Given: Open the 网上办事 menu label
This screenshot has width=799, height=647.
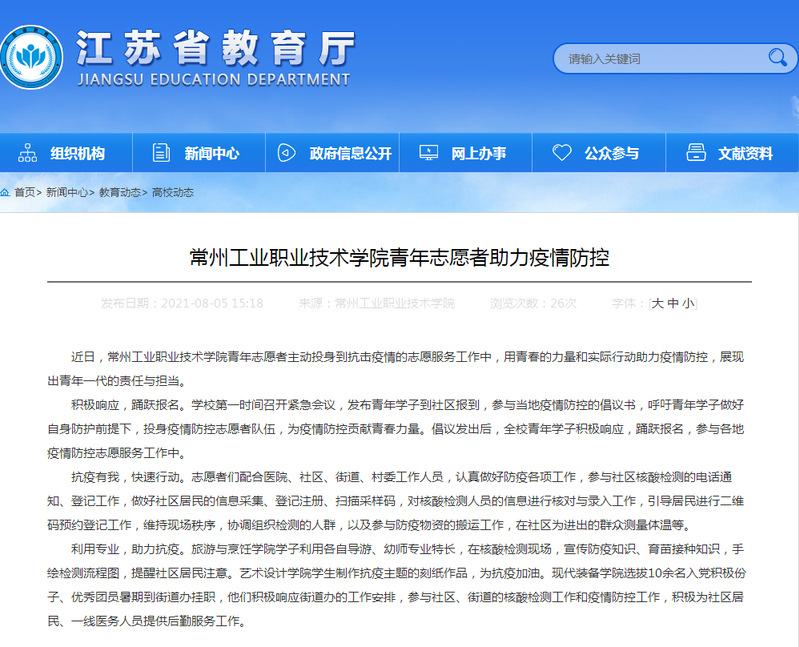Looking at the screenshot, I should point(478,153).
